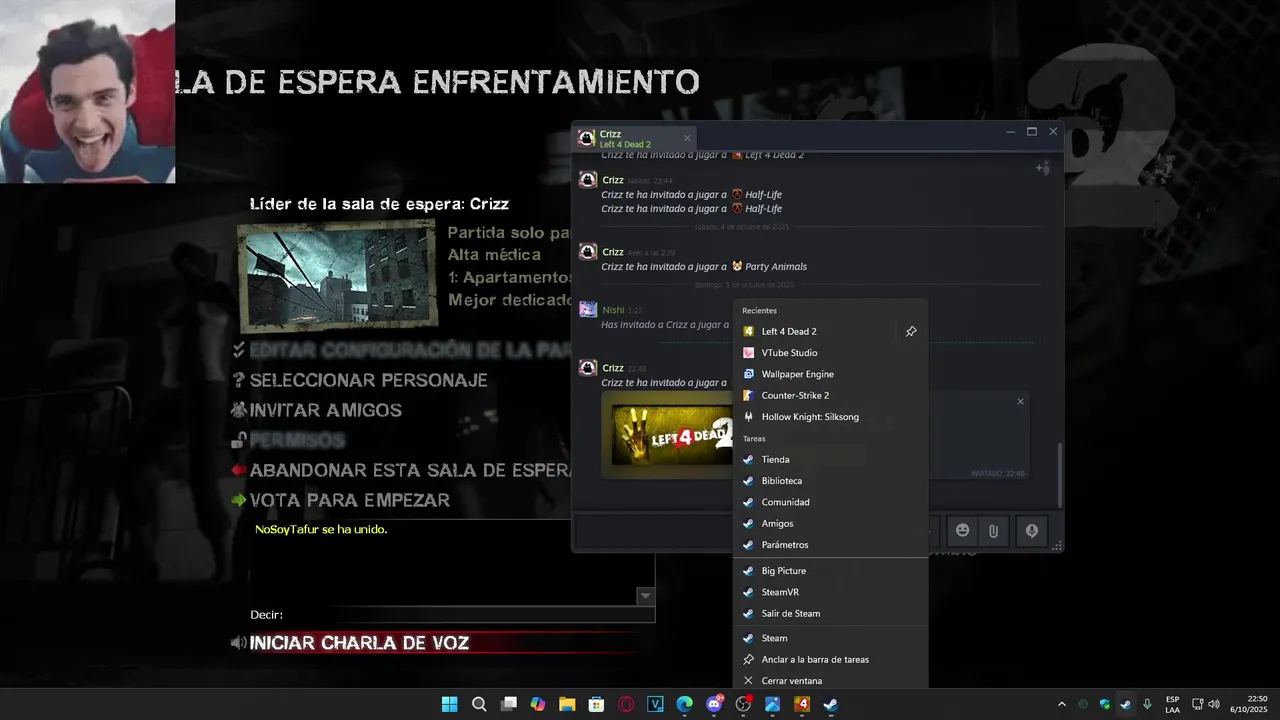Open clock and date 22:50 panel
The height and width of the screenshot is (720, 1280).
pyautogui.click(x=1248, y=704)
